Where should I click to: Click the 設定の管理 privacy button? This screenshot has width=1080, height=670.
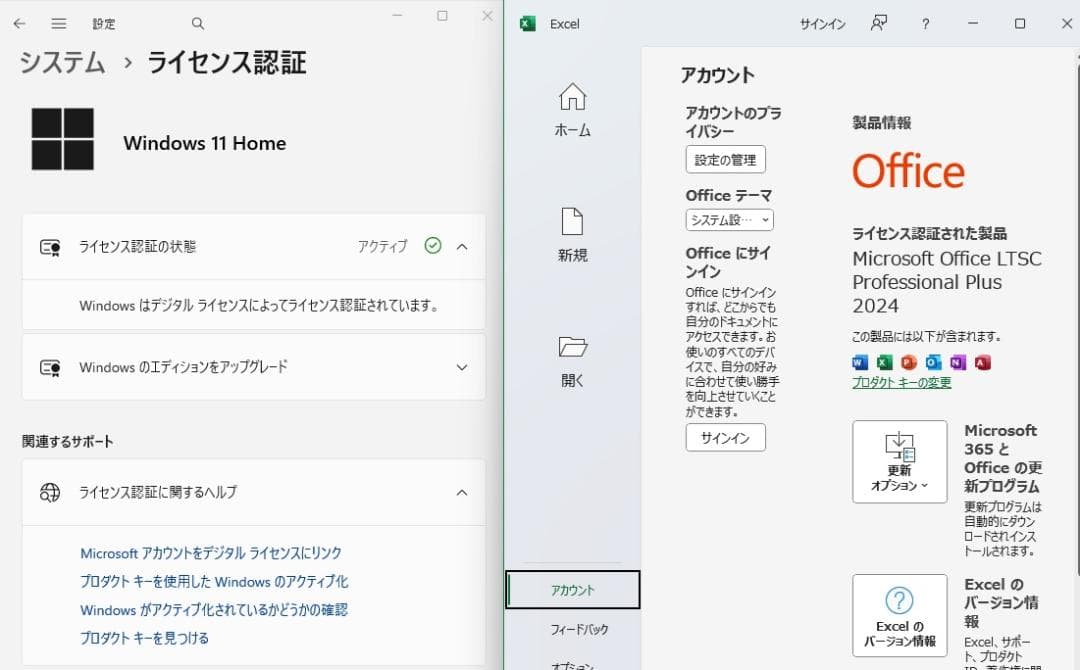725,159
